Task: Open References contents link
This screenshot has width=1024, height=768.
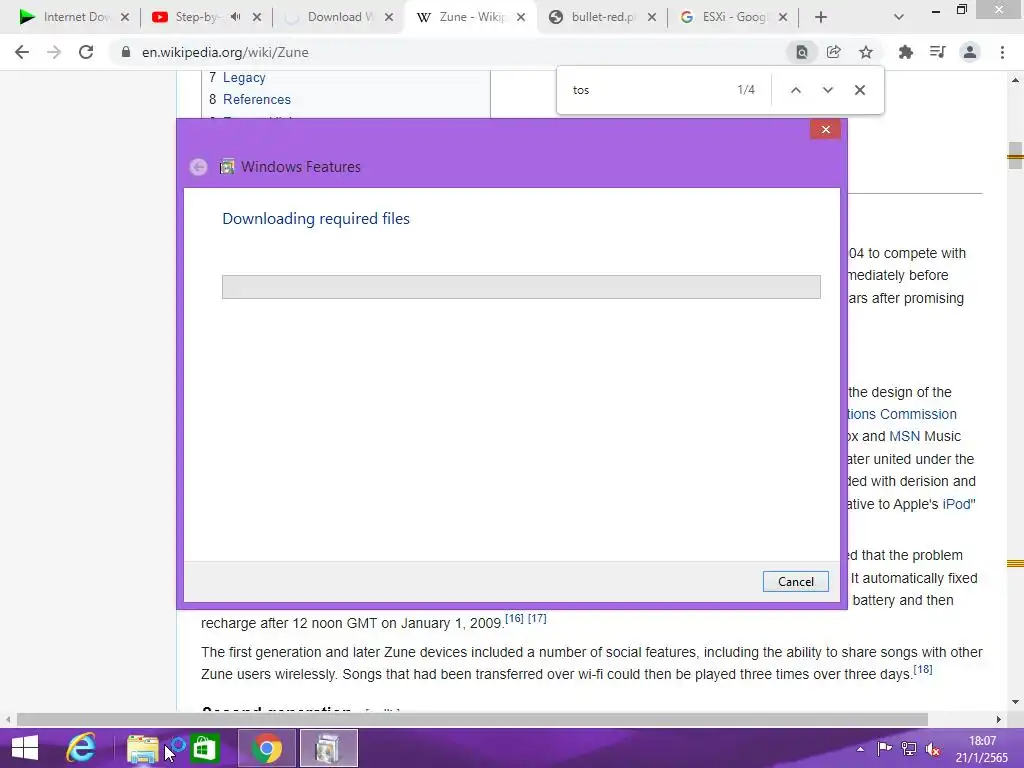Action: (x=257, y=99)
